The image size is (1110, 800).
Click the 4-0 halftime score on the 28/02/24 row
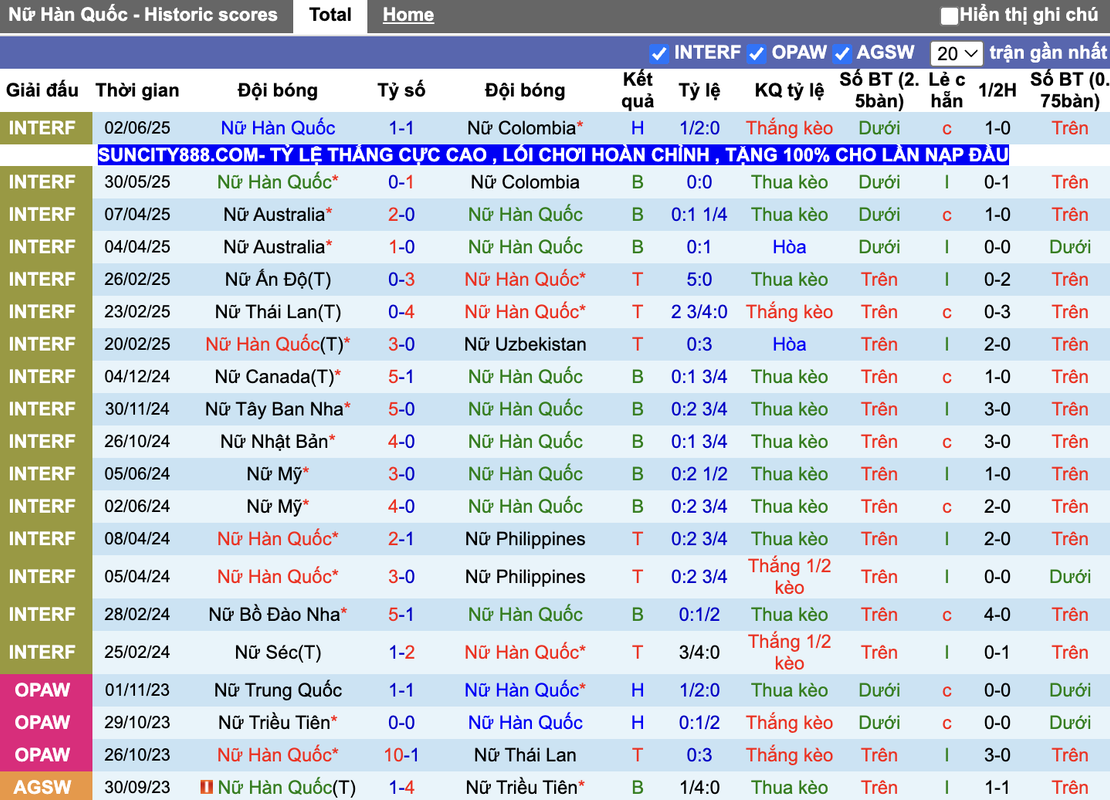pos(997,615)
